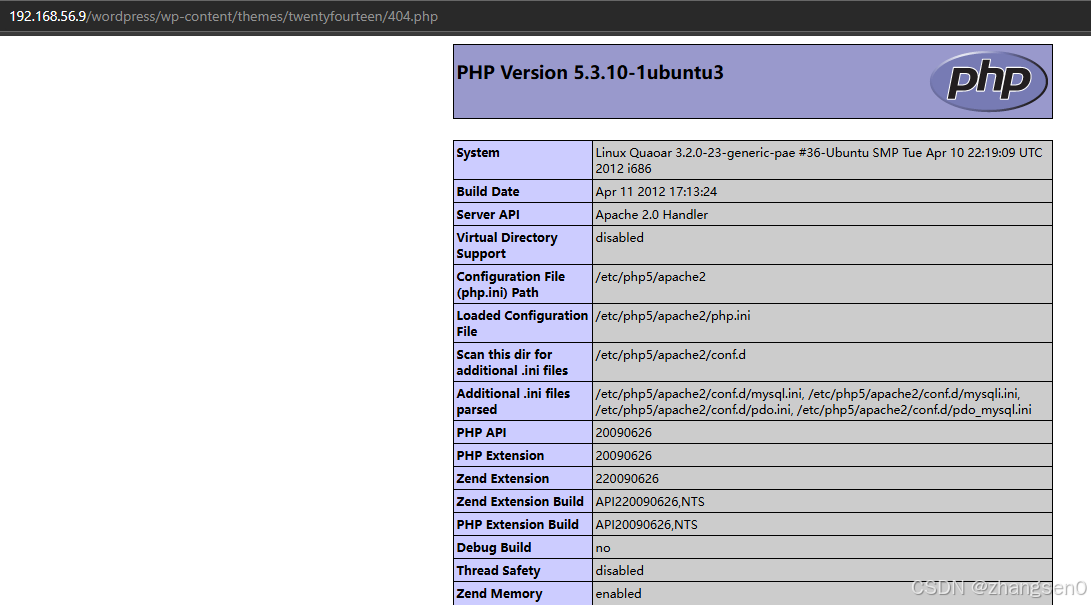Click the browser address bar URL
Viewport: 1091px width, 605px height.
coord(223,16)
